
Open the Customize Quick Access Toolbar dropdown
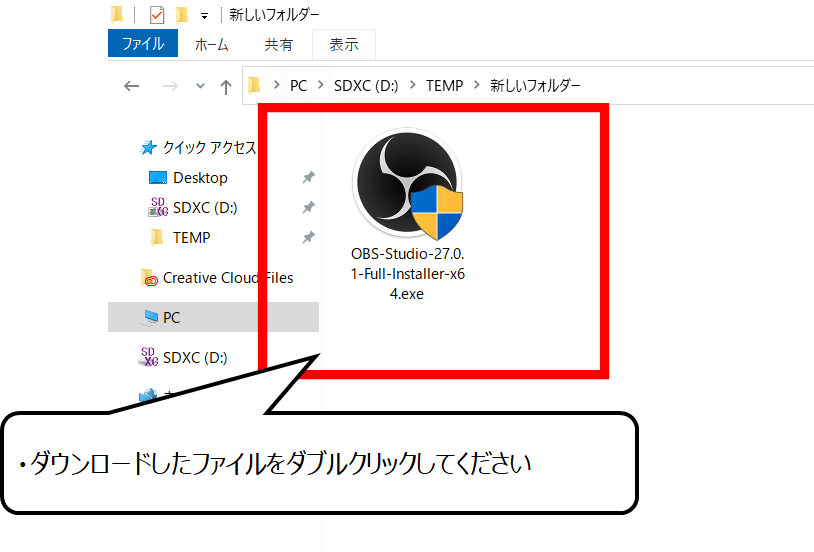(x=205, y=16)
